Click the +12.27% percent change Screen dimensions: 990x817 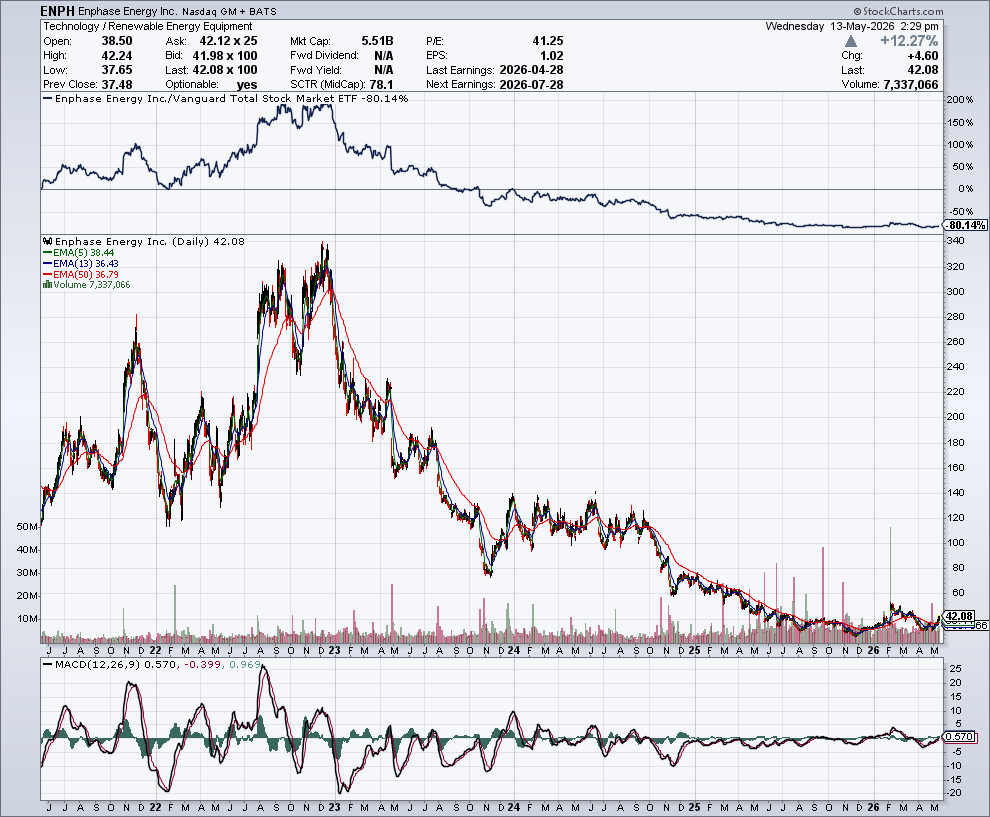tap(909, 41)
